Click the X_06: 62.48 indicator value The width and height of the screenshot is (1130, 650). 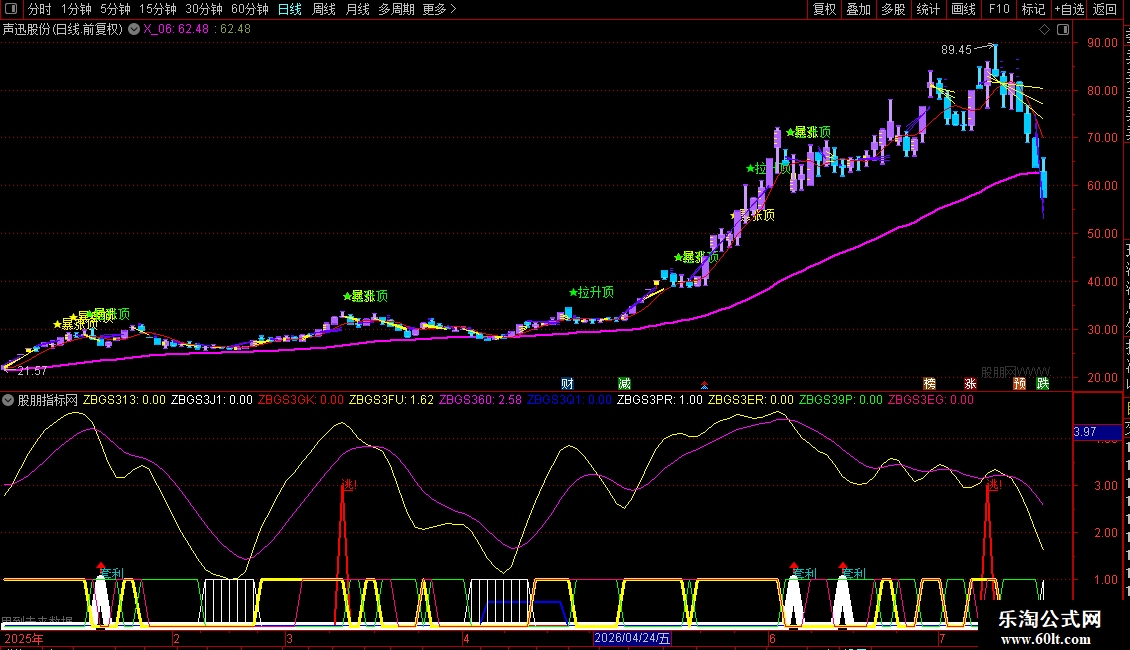176,30
